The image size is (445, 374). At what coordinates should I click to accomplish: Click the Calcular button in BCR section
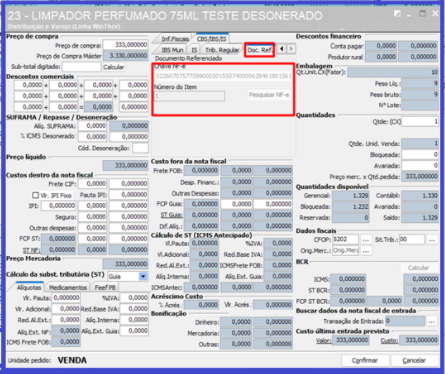tap(419, 268)
